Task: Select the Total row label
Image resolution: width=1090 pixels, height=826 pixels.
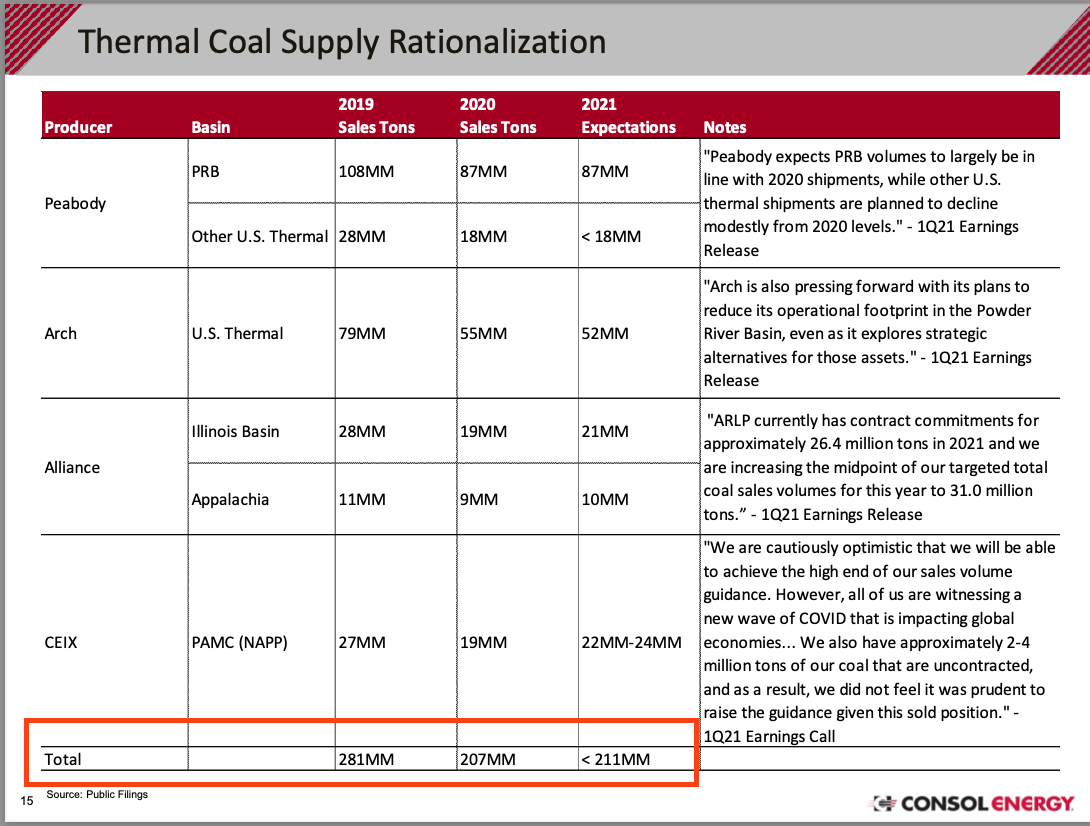Action: click(x=63, y=759)
